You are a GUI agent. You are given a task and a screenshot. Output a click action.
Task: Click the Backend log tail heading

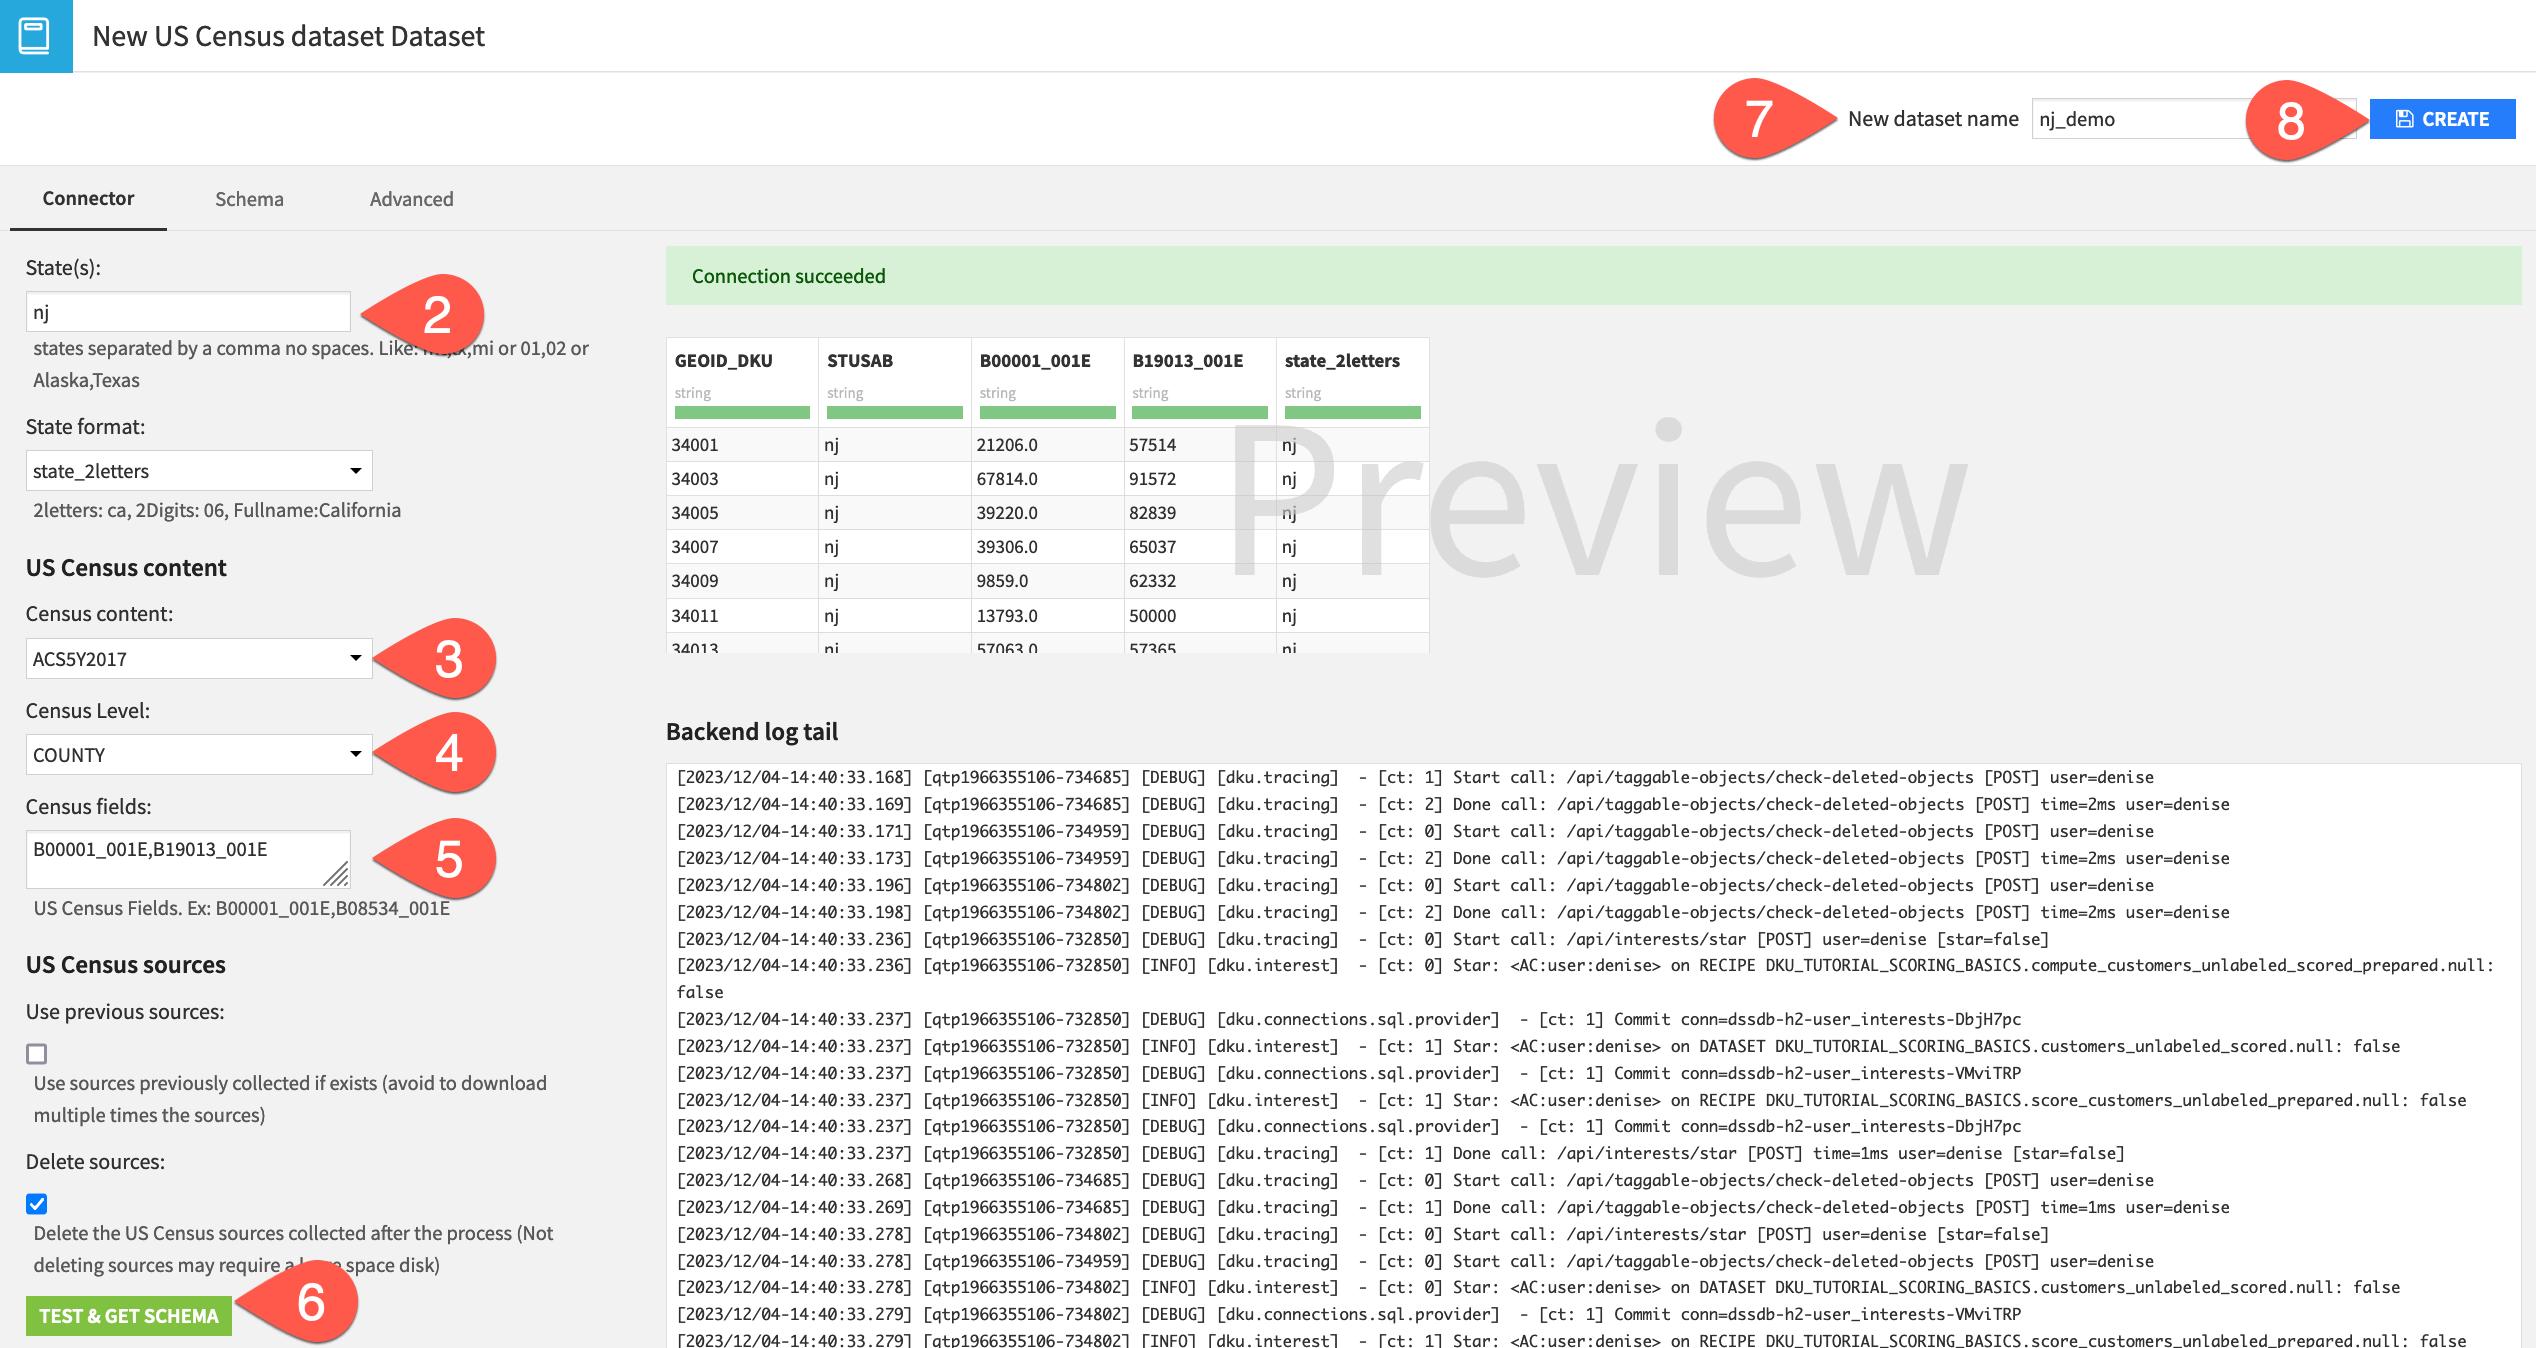(x=752, y=731)
